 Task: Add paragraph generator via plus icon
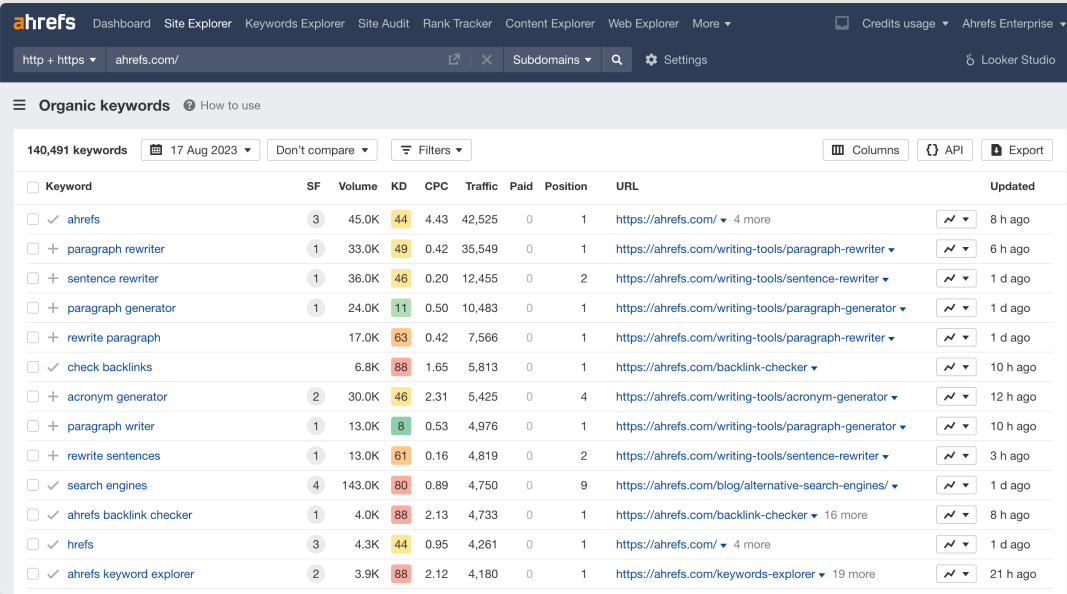click(x=53, y=308)
